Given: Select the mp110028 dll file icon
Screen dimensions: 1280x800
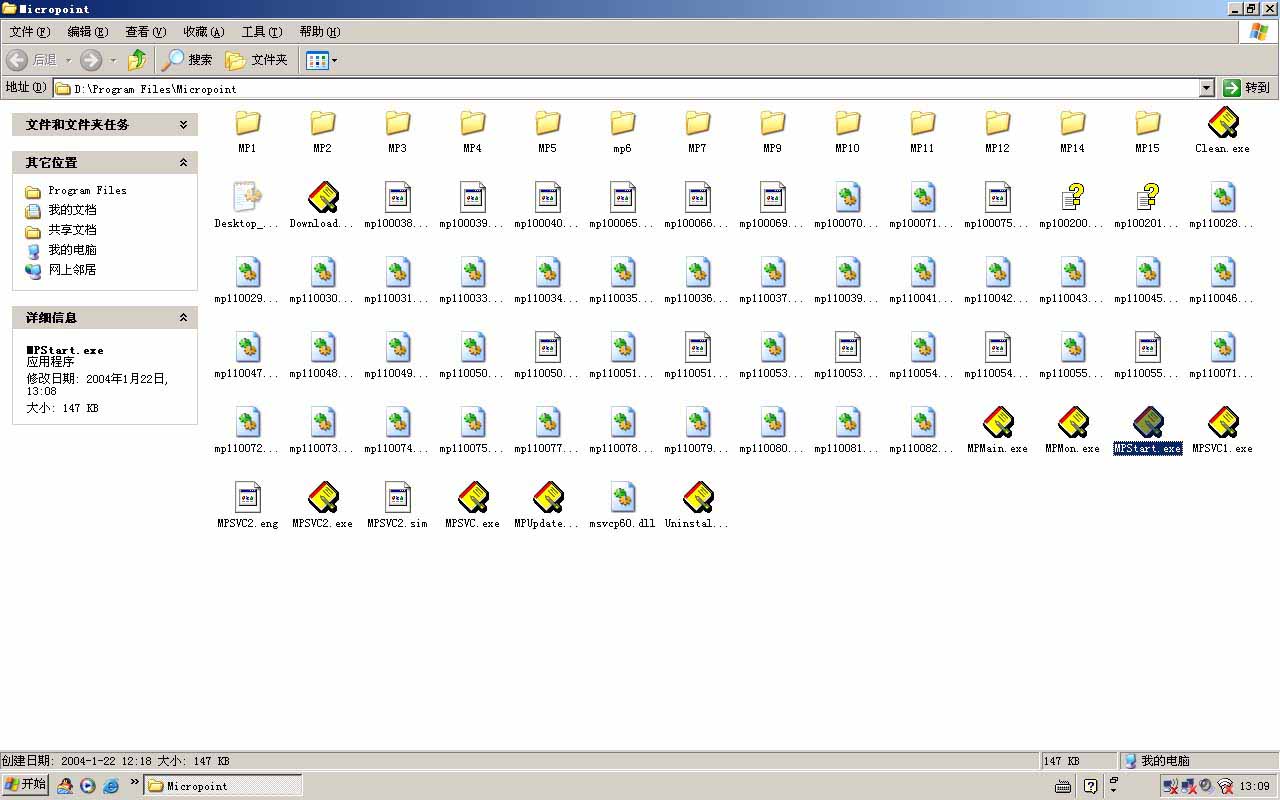Looking at the screenshot, I should pyautogui.click(x=1222, y=198).
